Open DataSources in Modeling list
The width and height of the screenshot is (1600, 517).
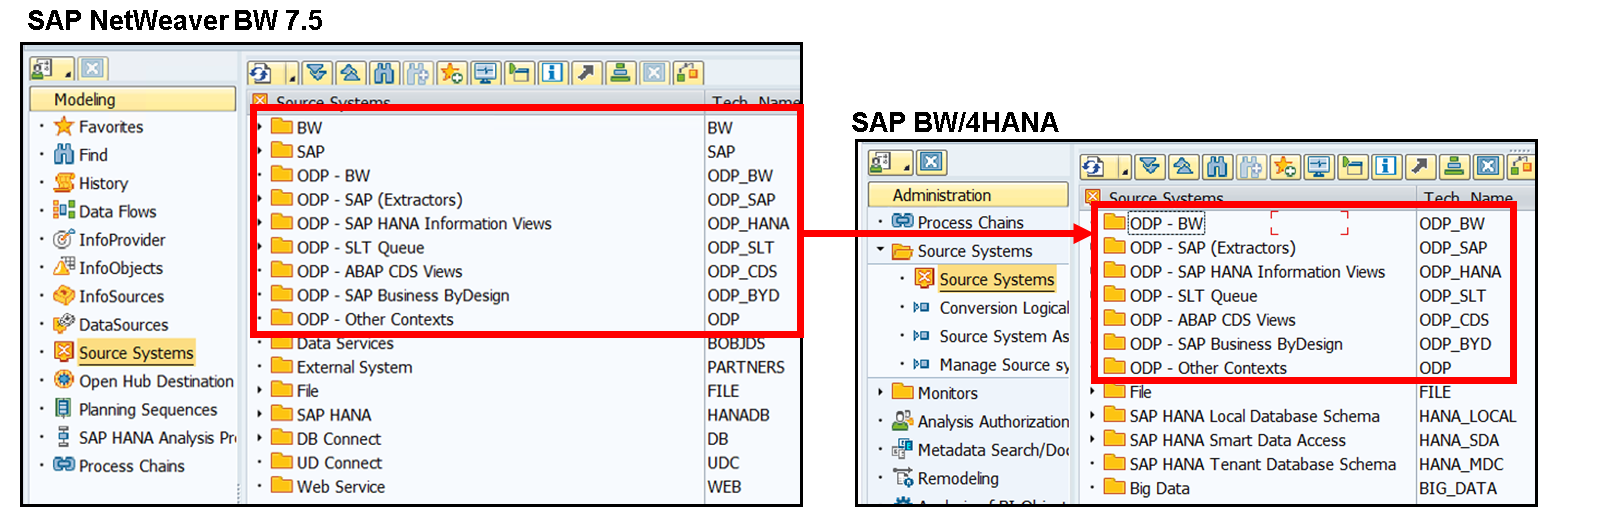(110, 324)
